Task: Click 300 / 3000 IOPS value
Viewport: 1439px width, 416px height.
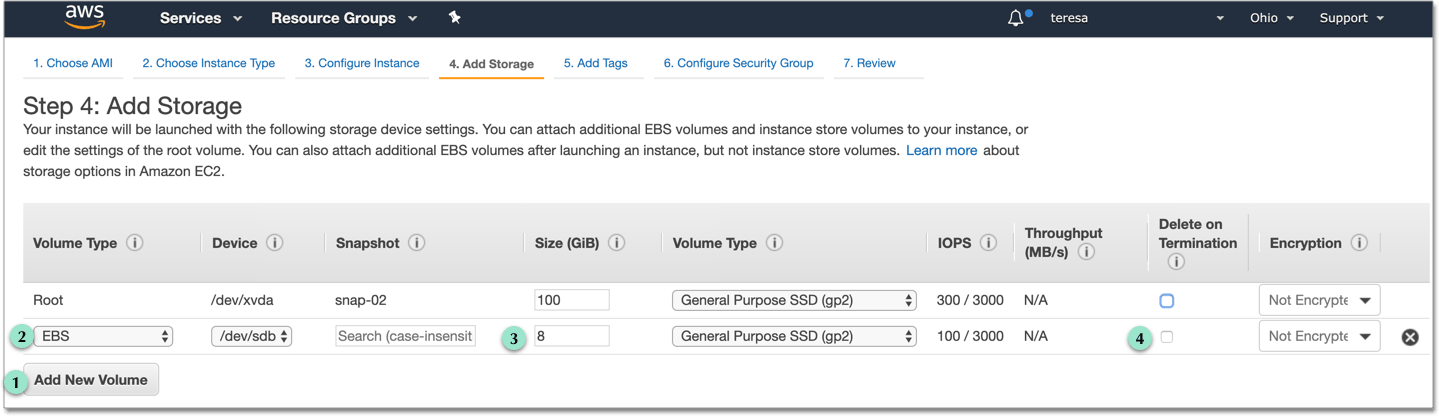Action: 970,300
